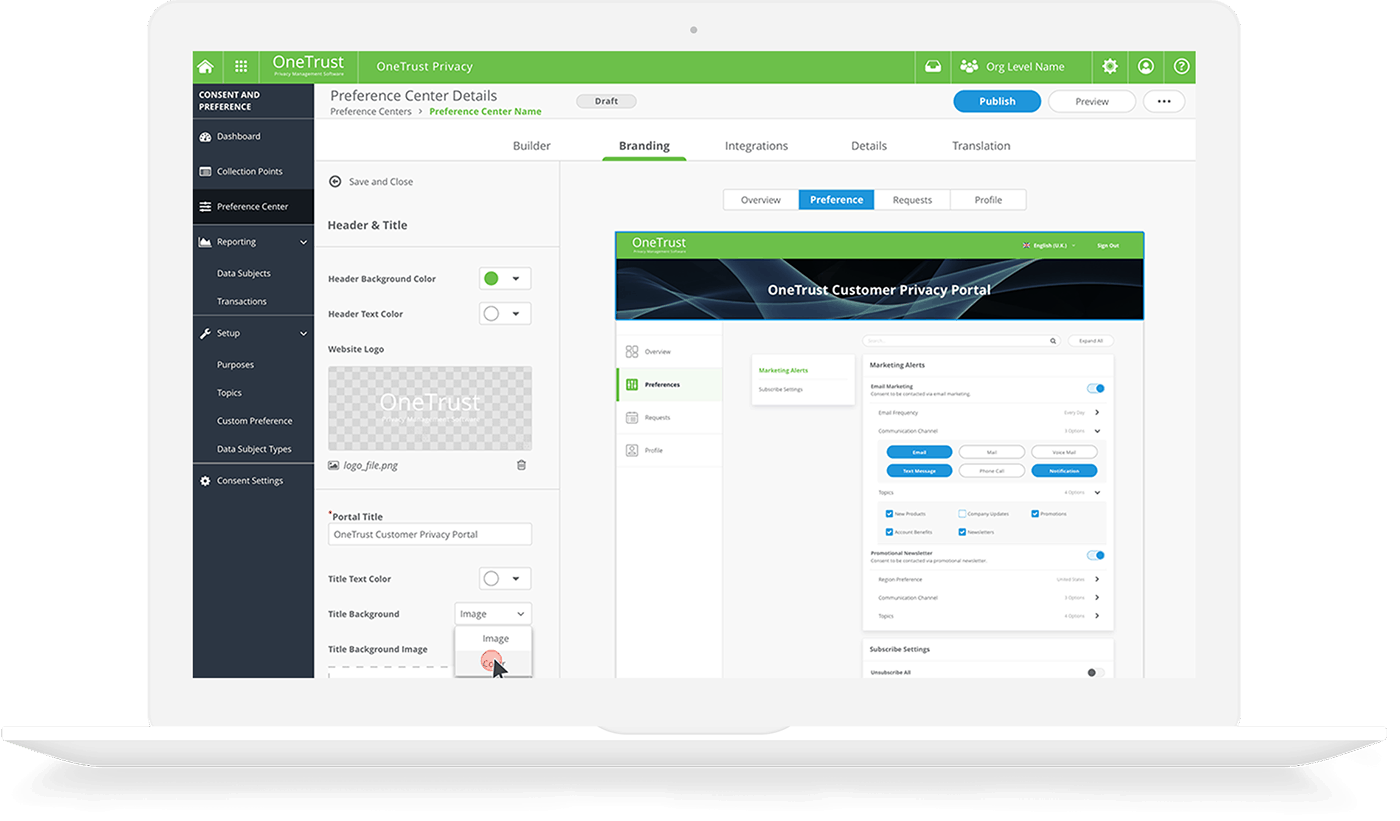The image size is (1400, 821).
Task: Click the search field in preview
Action: click(x=961, y=341)
